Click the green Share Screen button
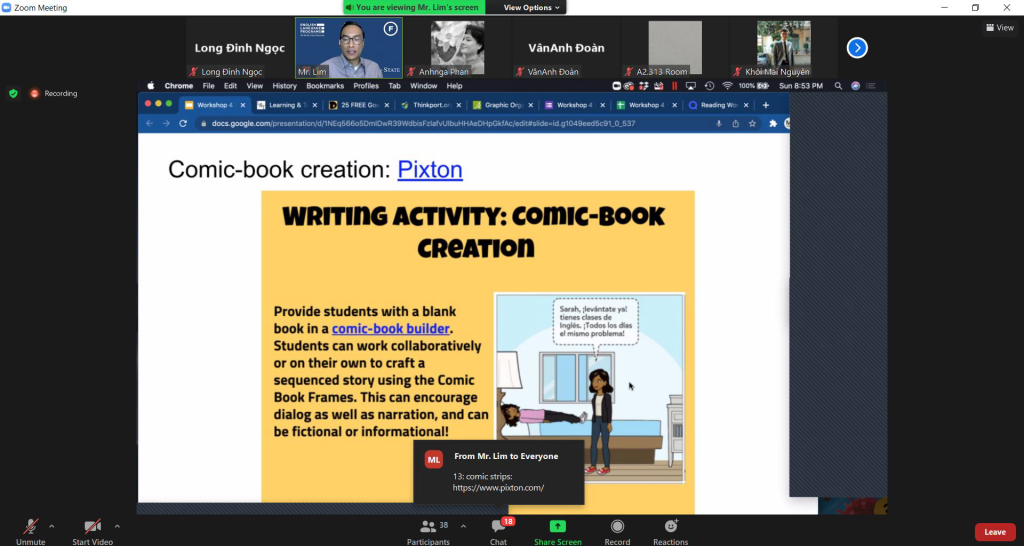 coord(558,531)
